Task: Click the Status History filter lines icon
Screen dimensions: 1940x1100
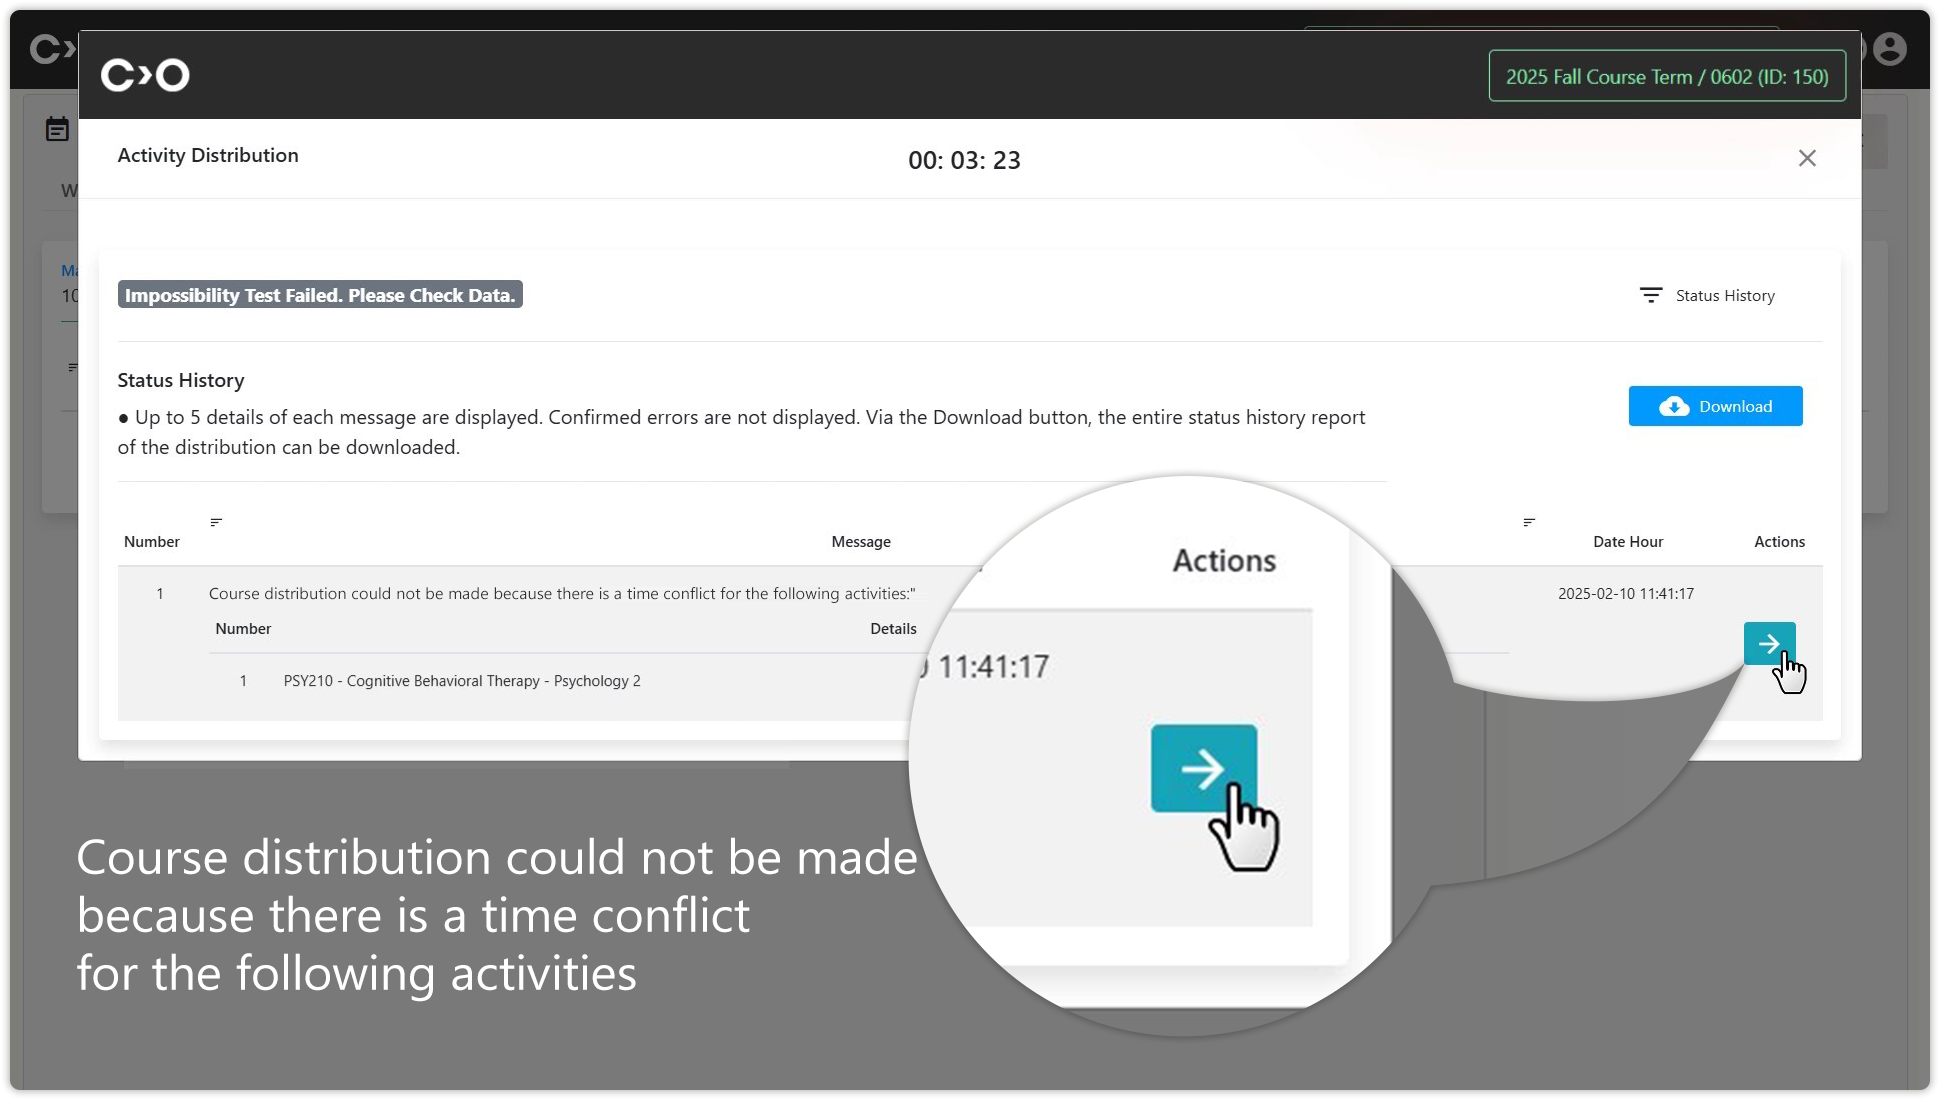Action: 1650,295
